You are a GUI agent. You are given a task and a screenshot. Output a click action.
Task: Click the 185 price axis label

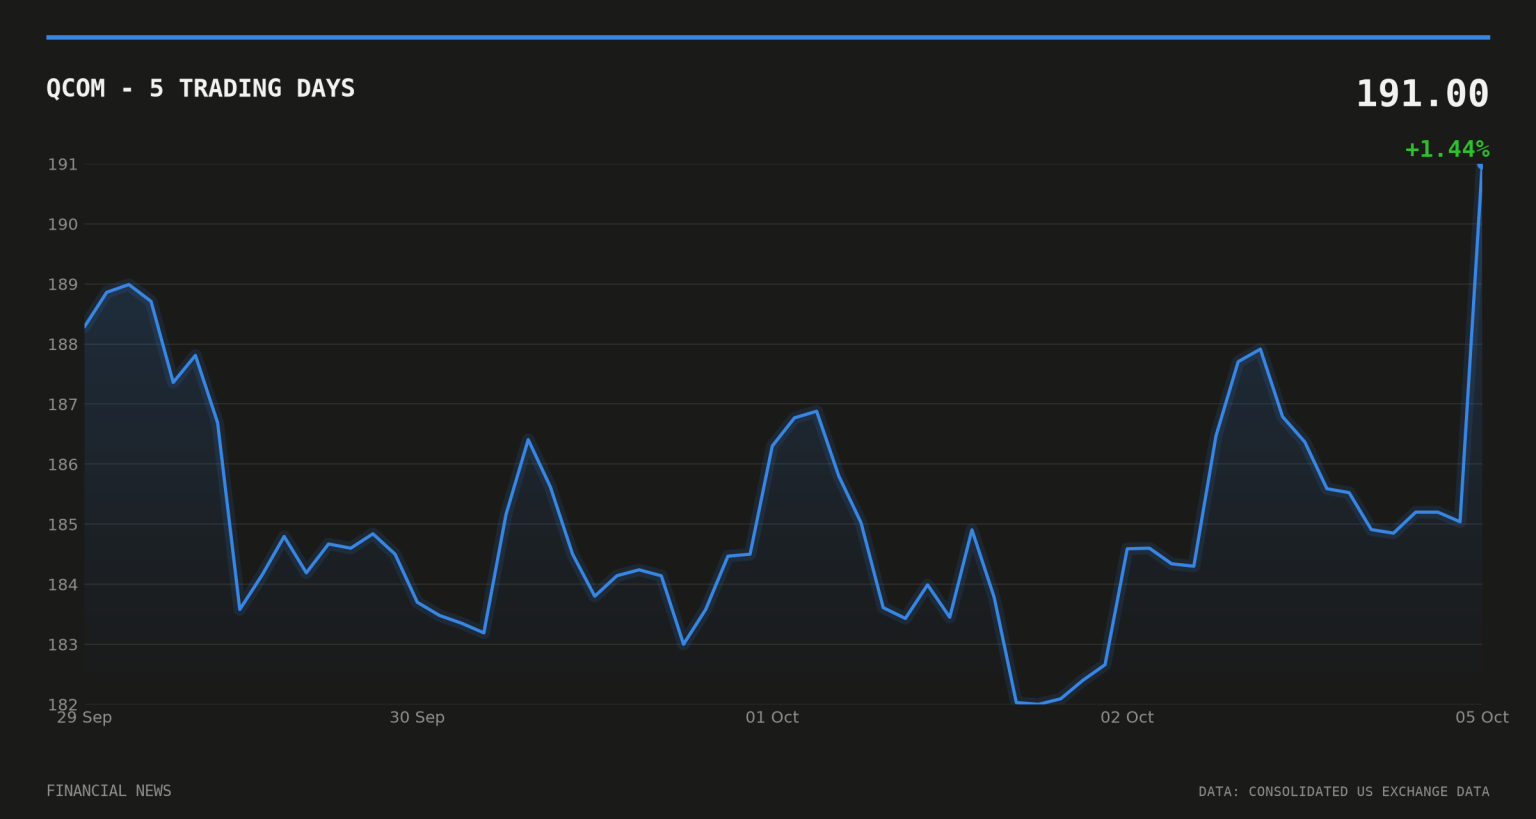click(x=63, y=524)
